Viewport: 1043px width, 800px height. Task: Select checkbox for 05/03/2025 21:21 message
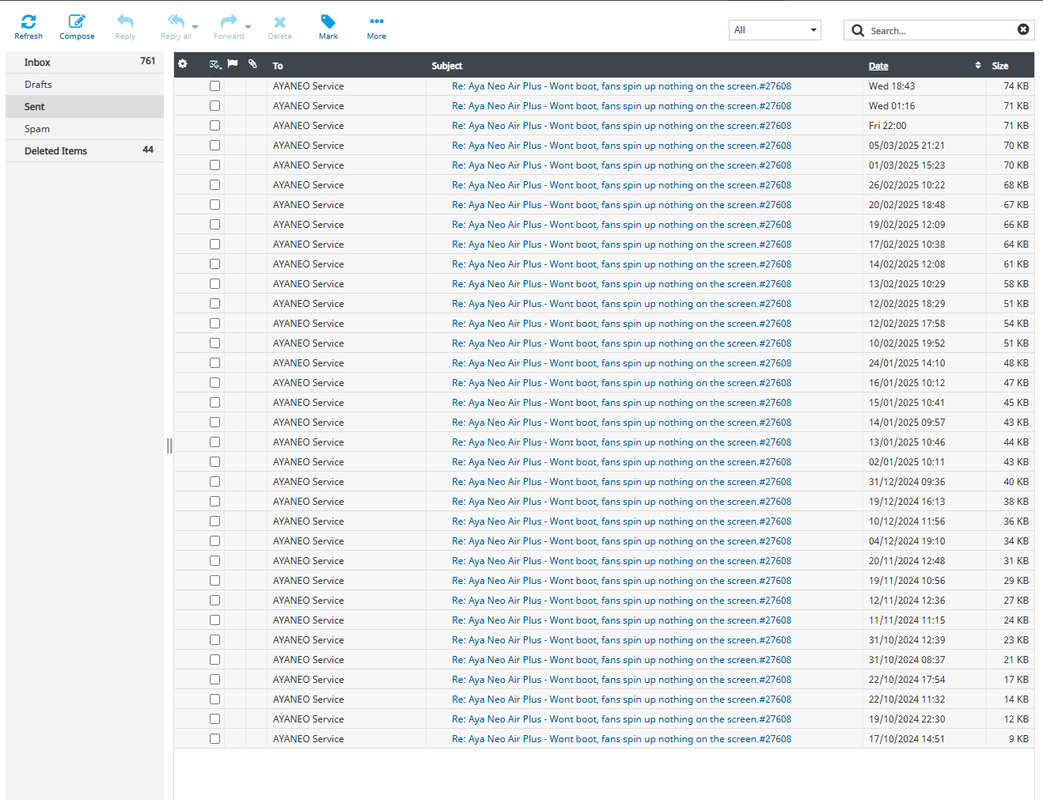click(215, 145)
